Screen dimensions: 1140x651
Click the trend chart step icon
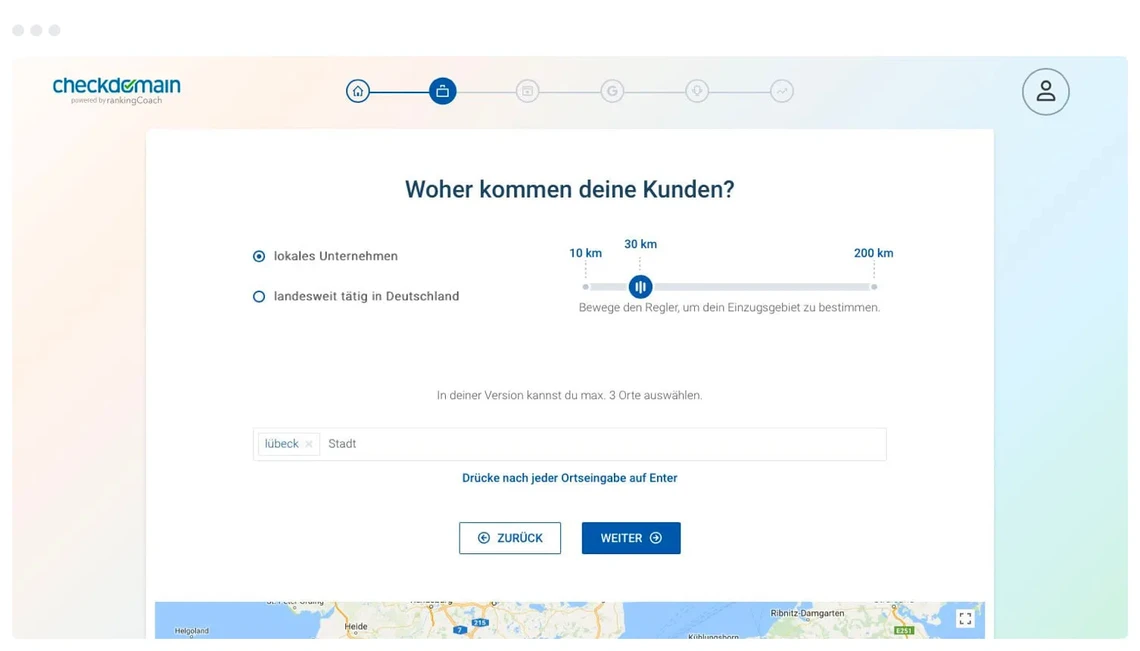pos(782,91)
